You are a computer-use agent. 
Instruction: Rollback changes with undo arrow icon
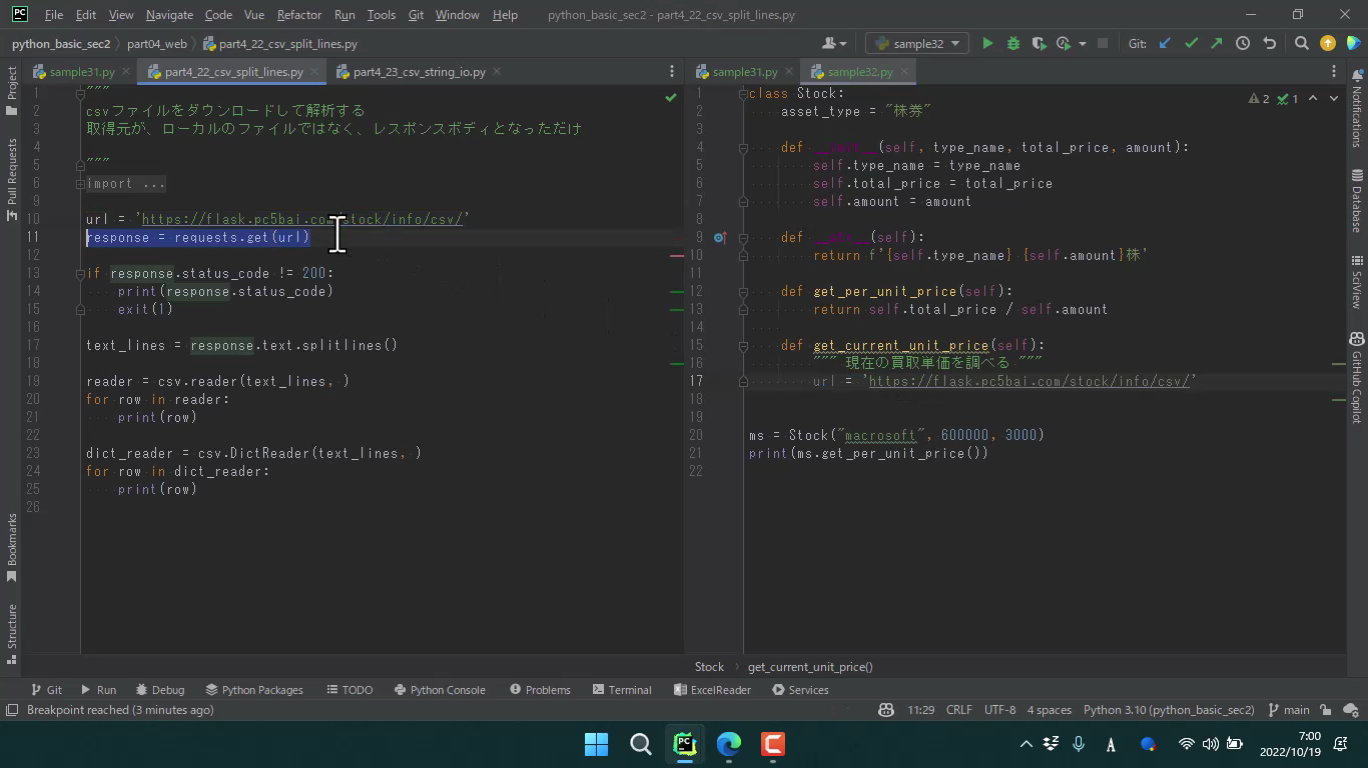point(1269,43)
